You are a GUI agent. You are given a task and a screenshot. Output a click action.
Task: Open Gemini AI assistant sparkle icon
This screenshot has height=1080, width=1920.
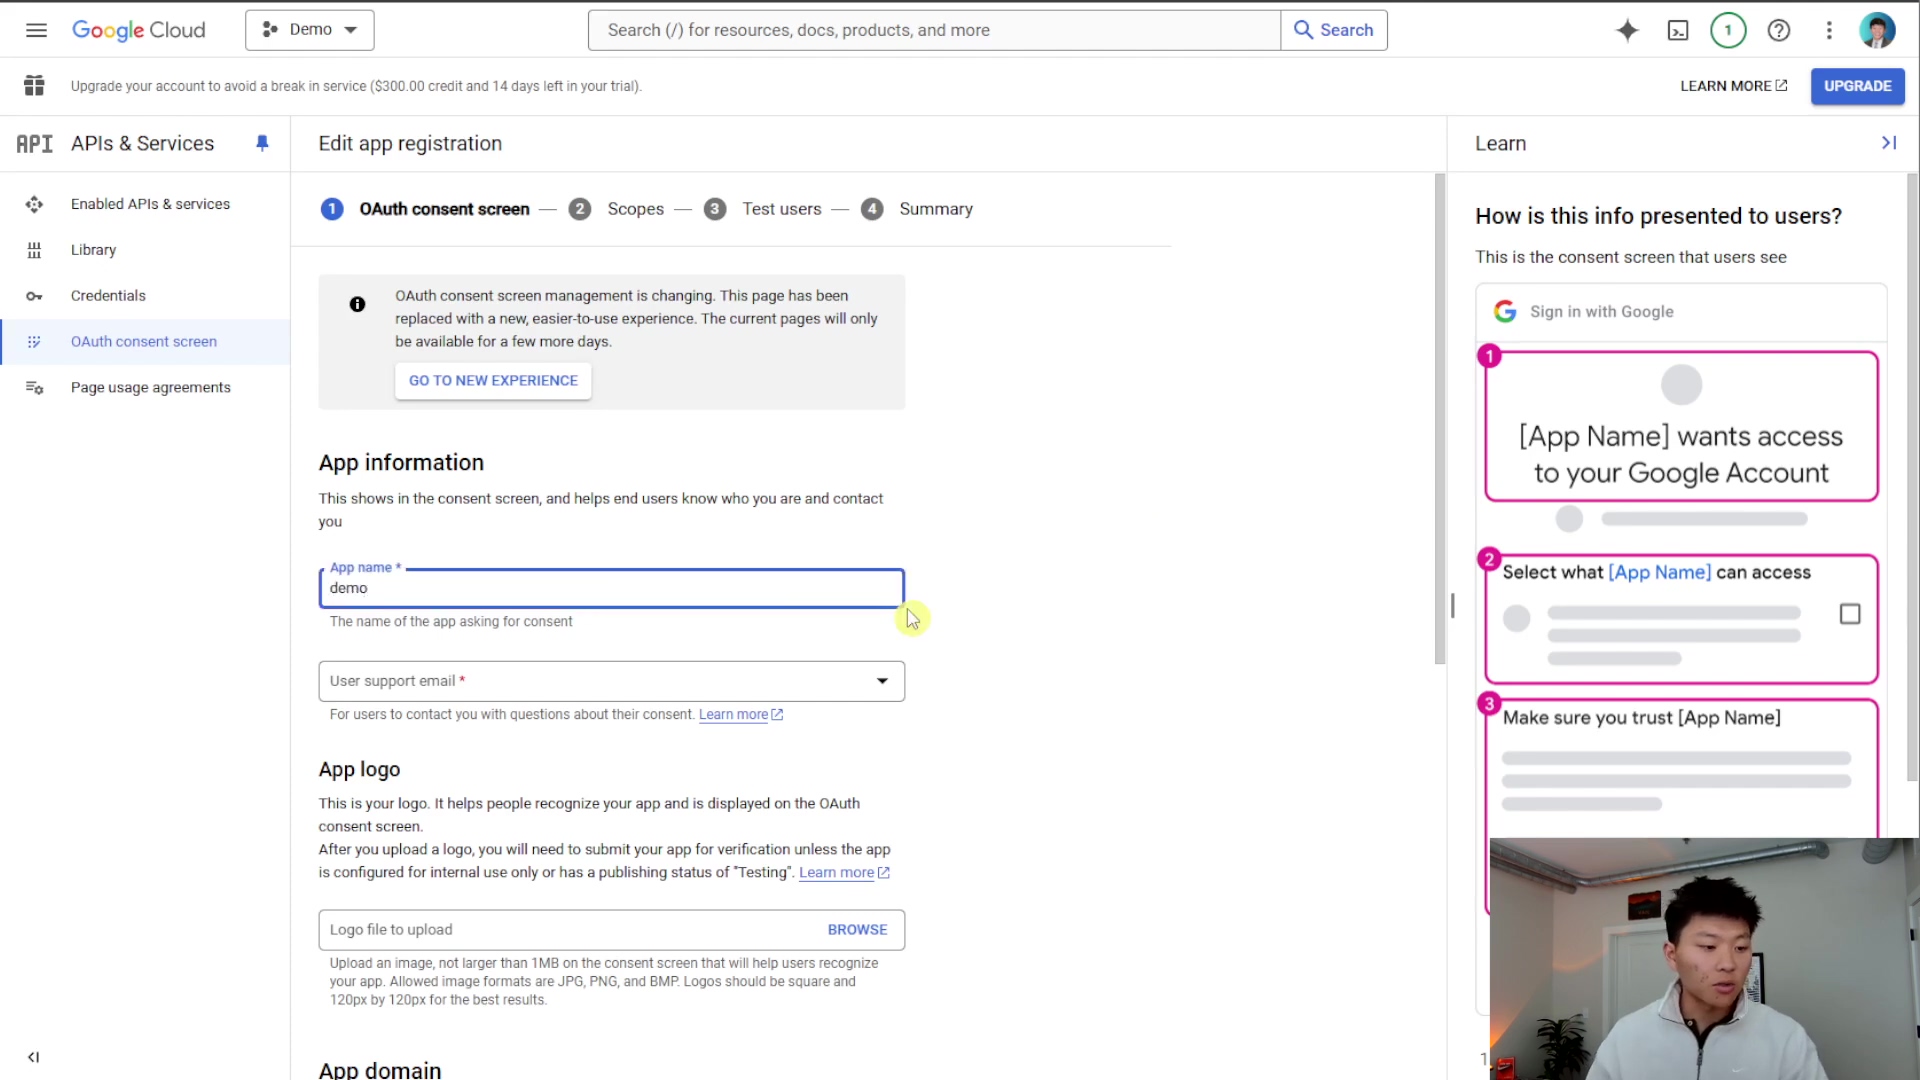click(1627, 30)
